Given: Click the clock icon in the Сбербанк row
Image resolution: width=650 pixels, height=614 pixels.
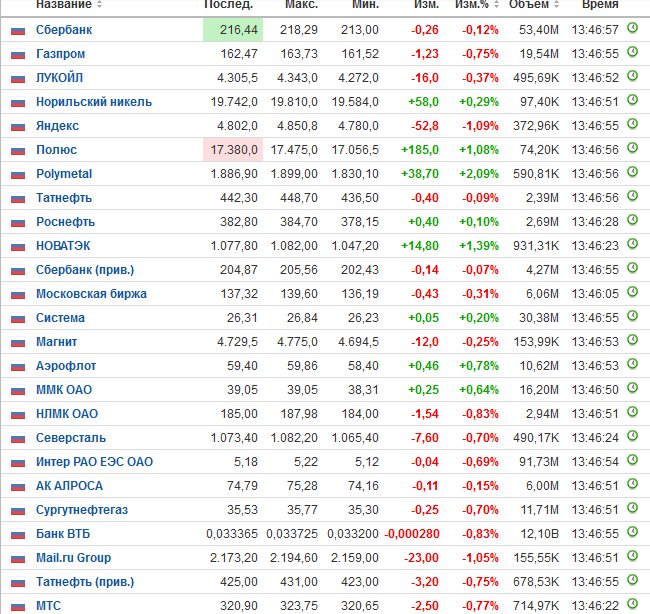Looking at the screenshot, I should click(632, 28).
